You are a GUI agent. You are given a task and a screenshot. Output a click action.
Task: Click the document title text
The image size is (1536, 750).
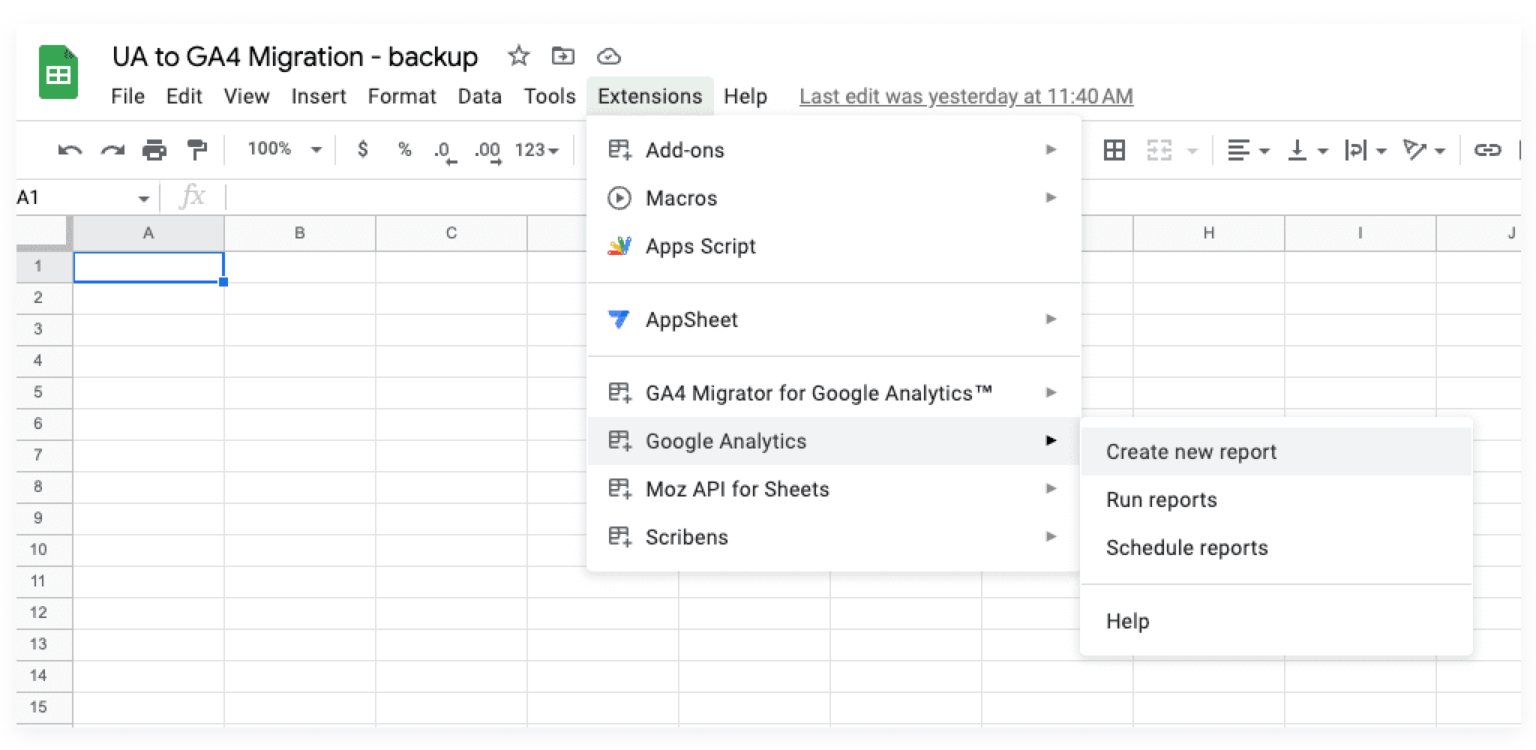coord(295,57)
